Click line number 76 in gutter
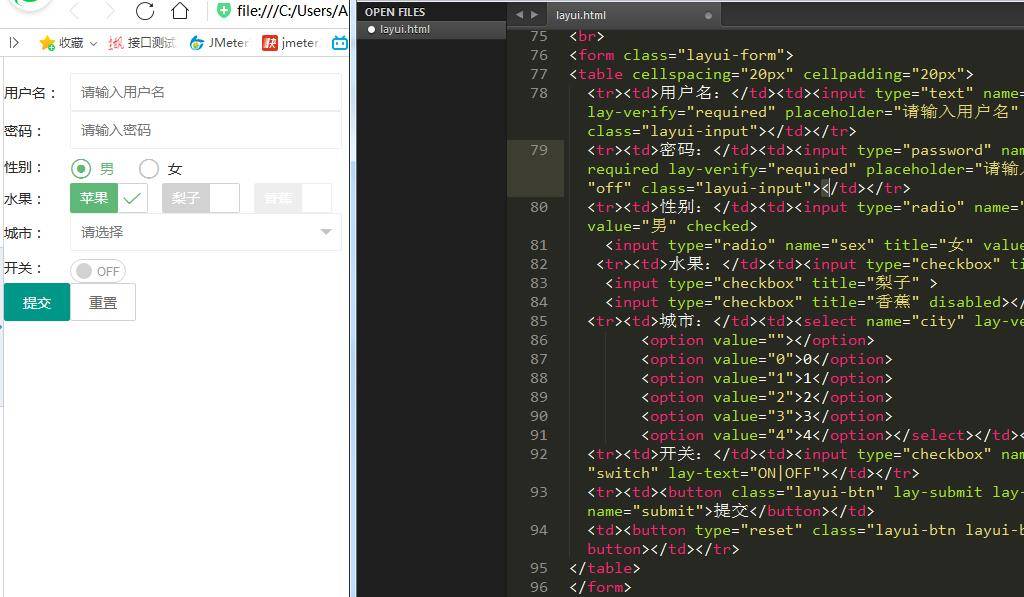 click(539, 55)
